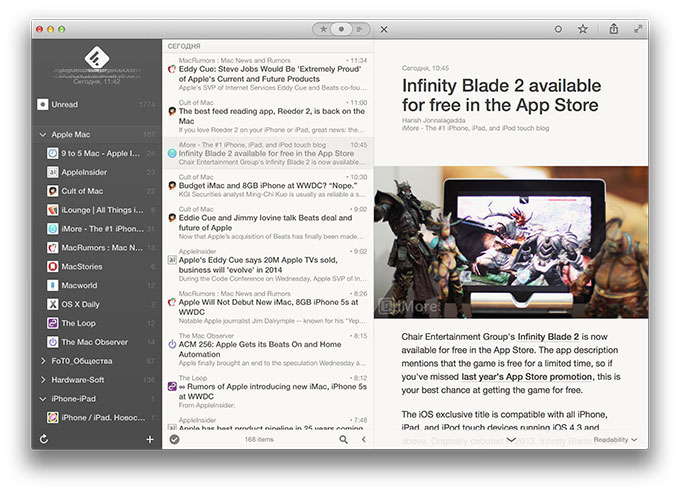Follow last year's App Store promotion link
The height and width of the screenshot is (493, 680).
point(526,377)
